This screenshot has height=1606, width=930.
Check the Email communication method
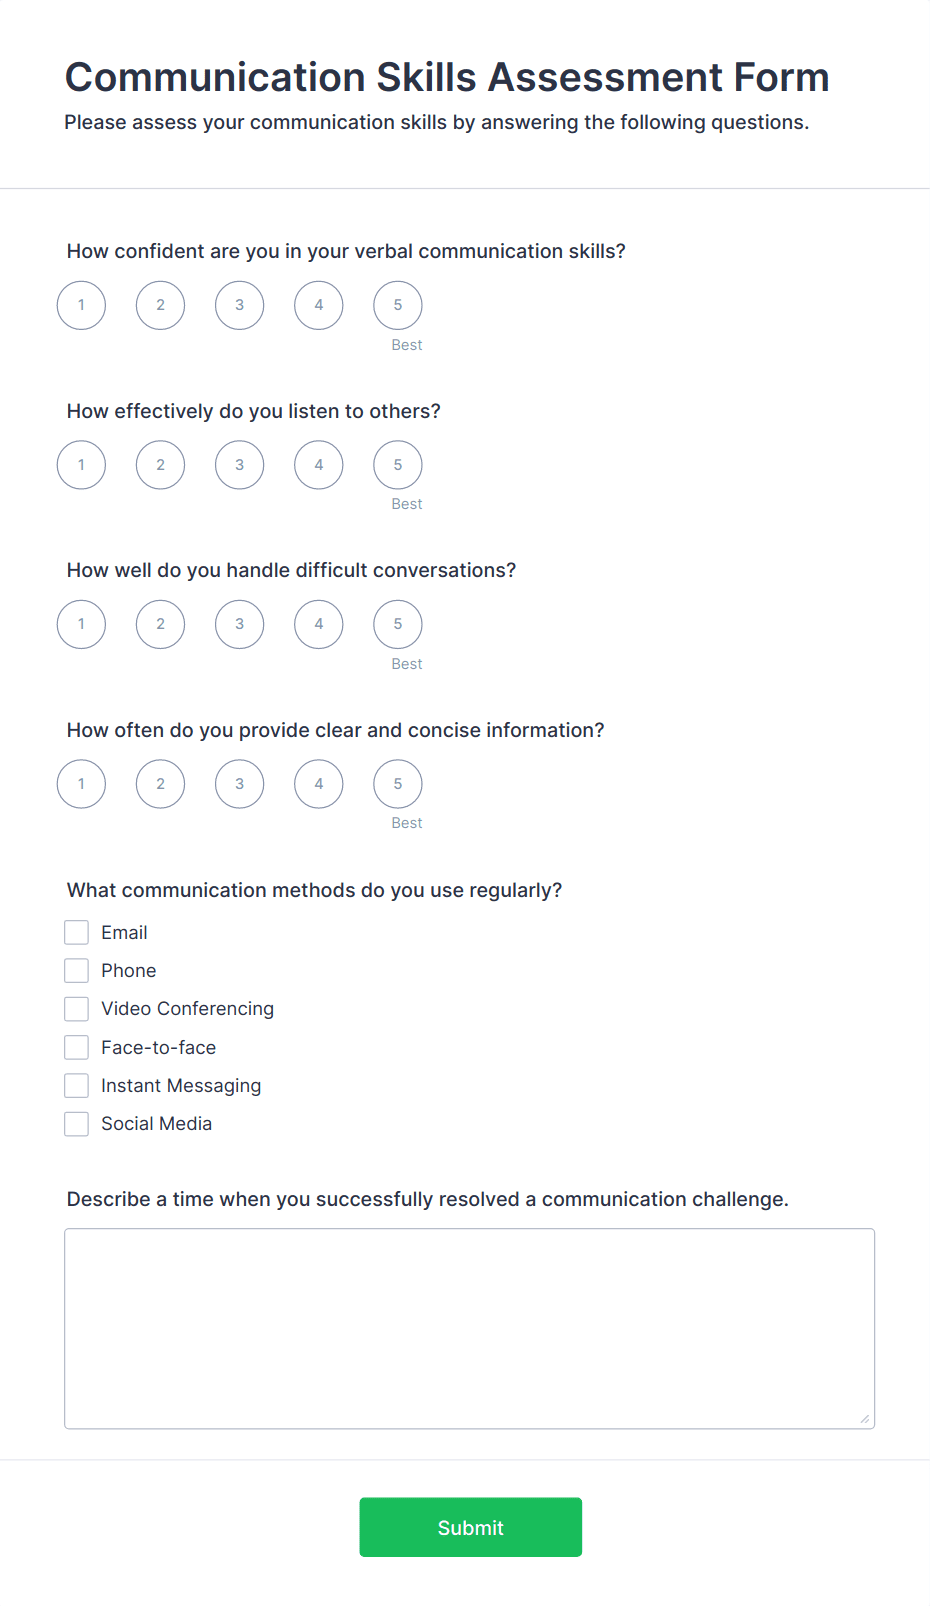[76, 931]
